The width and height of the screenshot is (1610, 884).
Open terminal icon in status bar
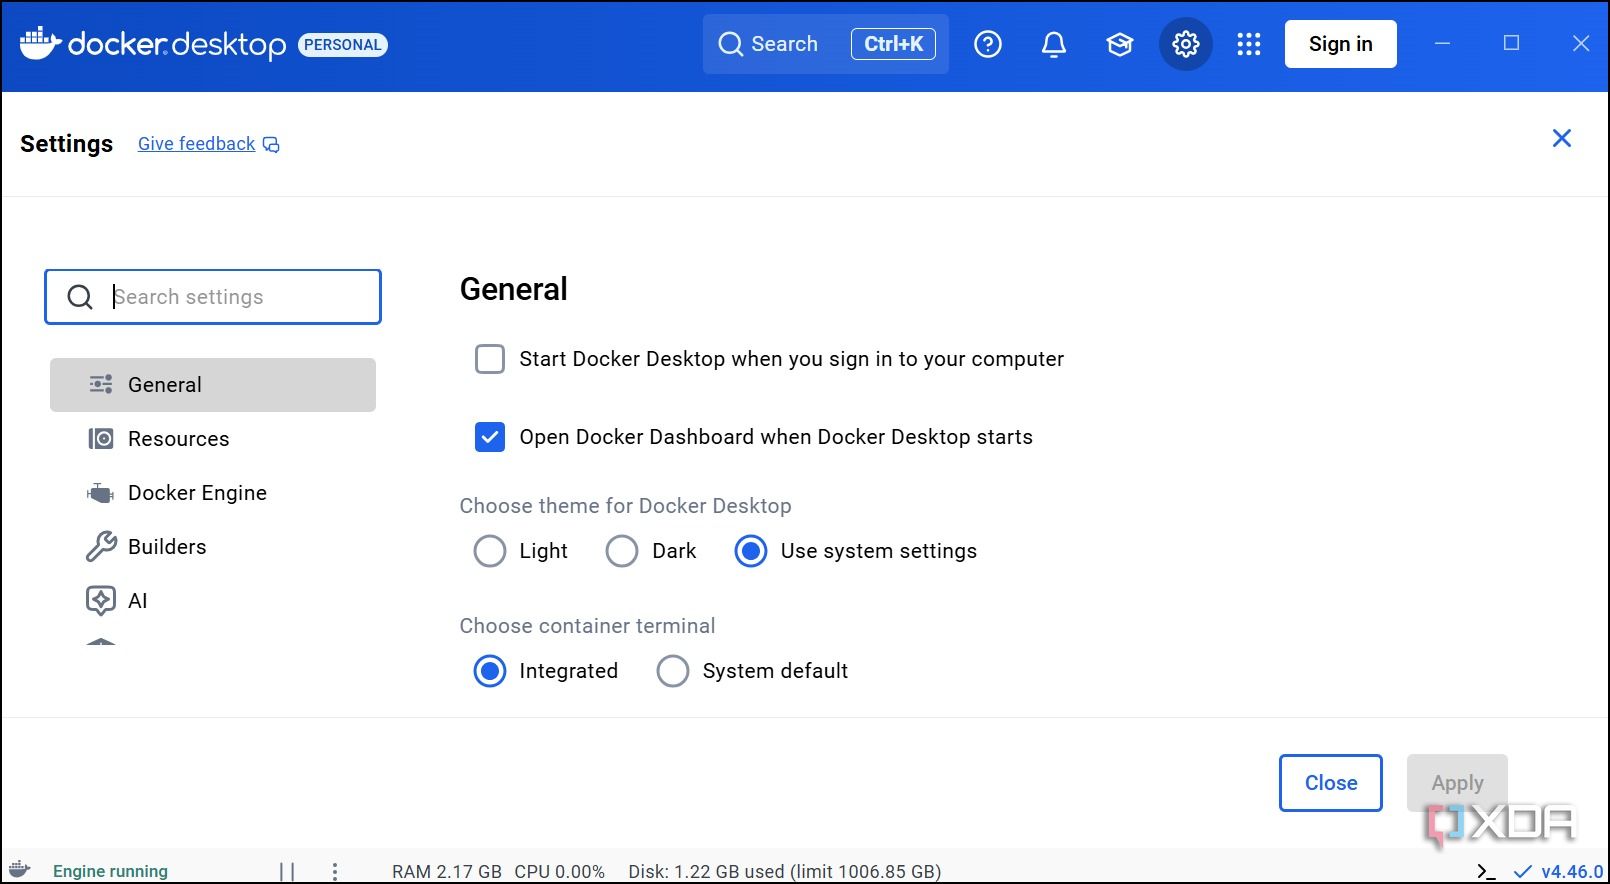(x=1486, y=871)
